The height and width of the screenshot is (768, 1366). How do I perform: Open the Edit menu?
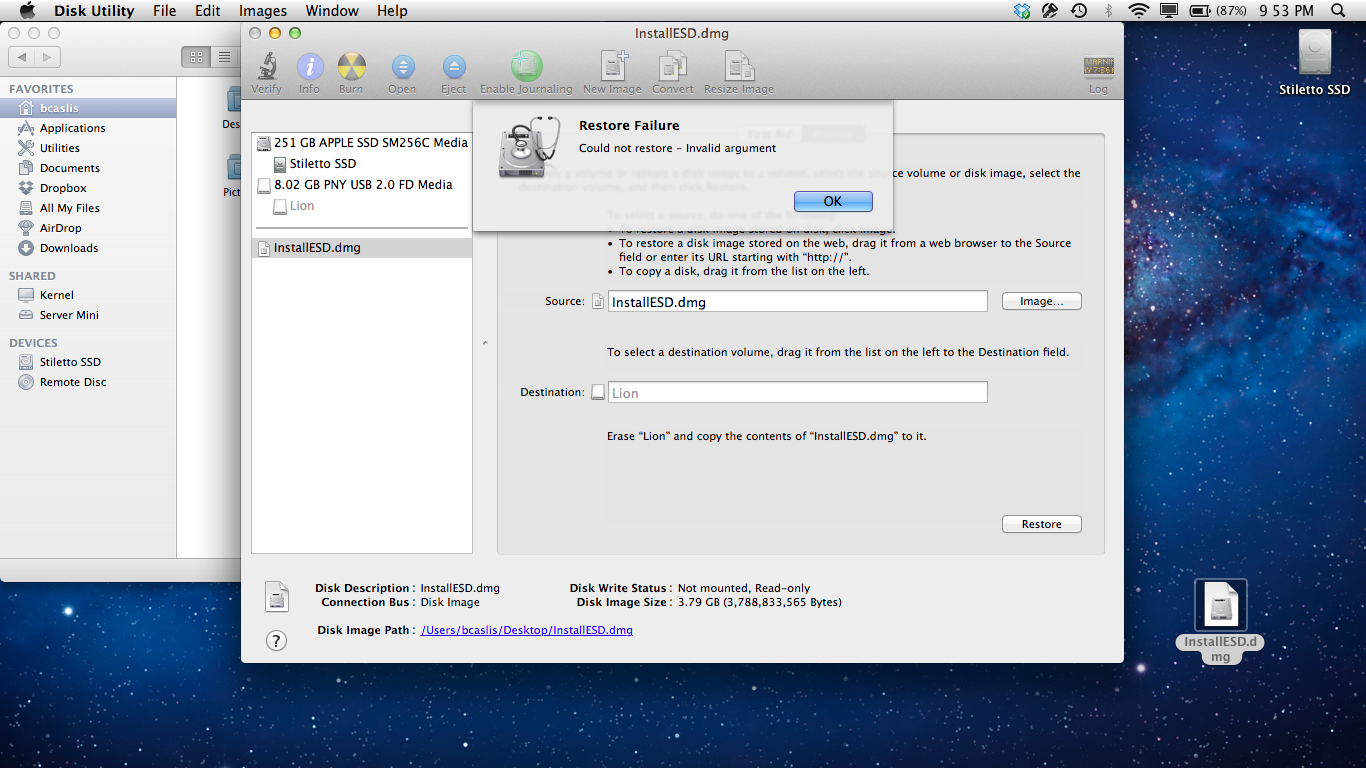tap(208, 11)
